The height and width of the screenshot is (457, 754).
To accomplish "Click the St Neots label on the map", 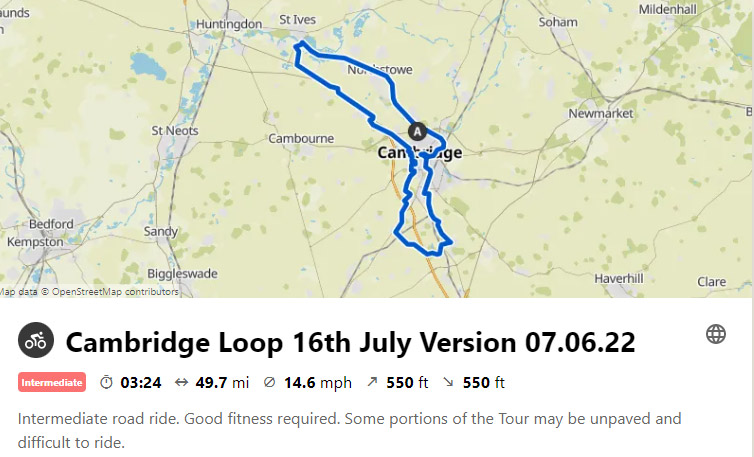I will (175, 130).
